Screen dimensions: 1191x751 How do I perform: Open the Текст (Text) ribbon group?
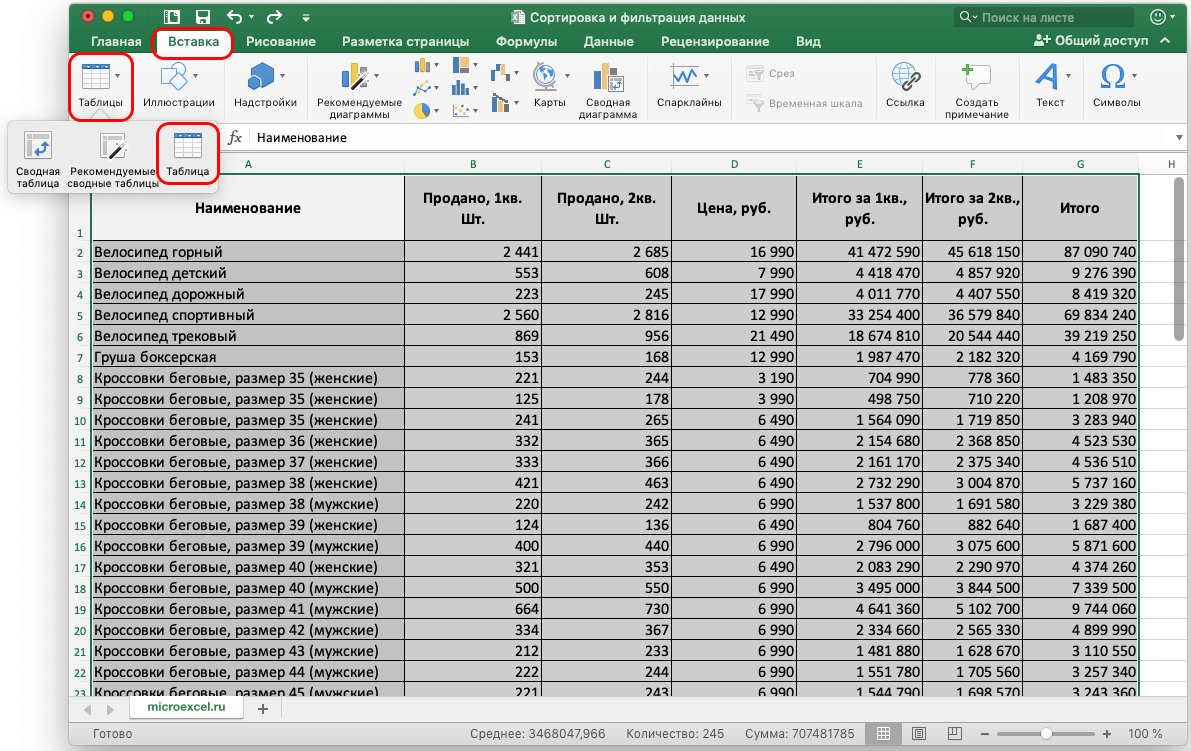[x=1050, y=86]
